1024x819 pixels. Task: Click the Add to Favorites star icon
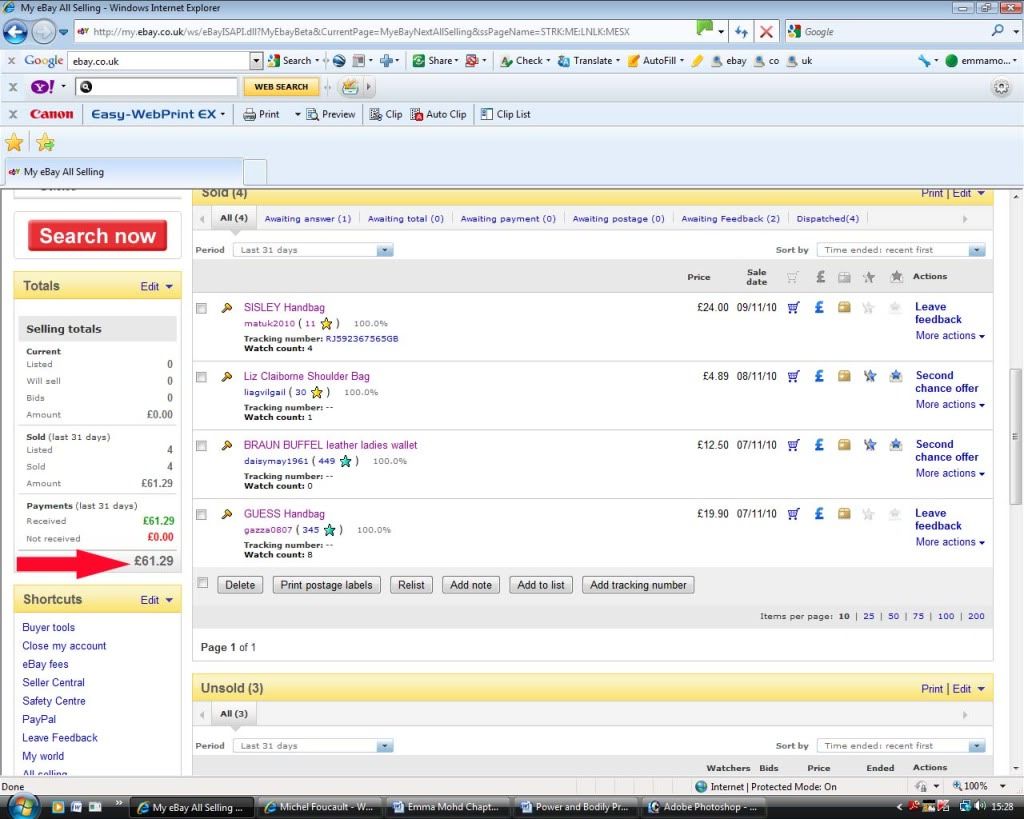coord(45,142)
